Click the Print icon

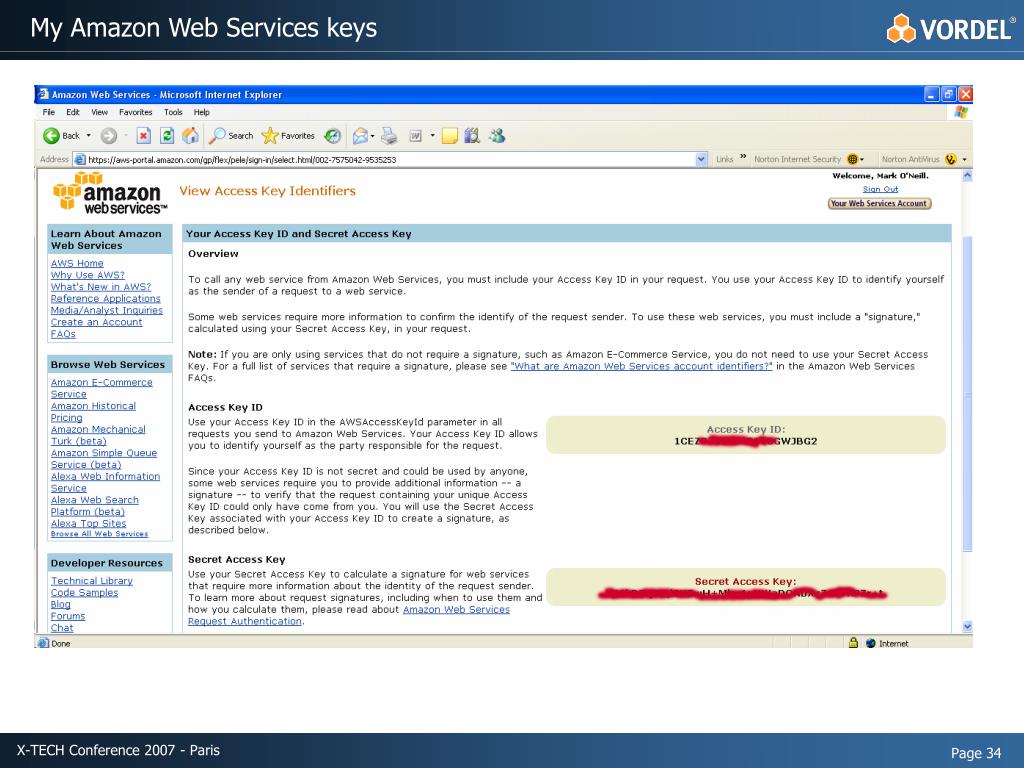(389, 136)
